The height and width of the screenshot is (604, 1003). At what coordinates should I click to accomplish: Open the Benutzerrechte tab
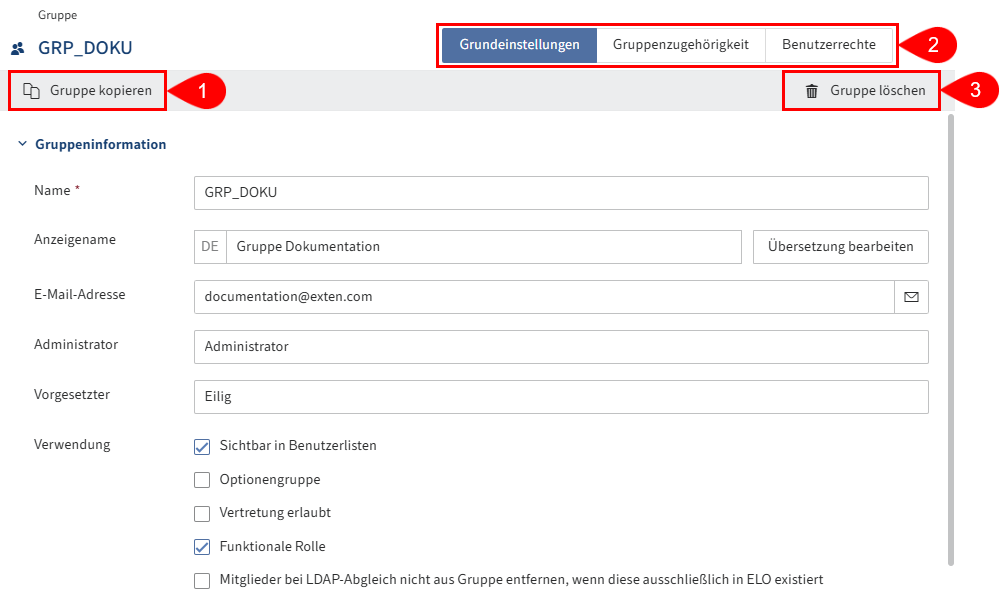pyautogui.click(x=830, y=44)
